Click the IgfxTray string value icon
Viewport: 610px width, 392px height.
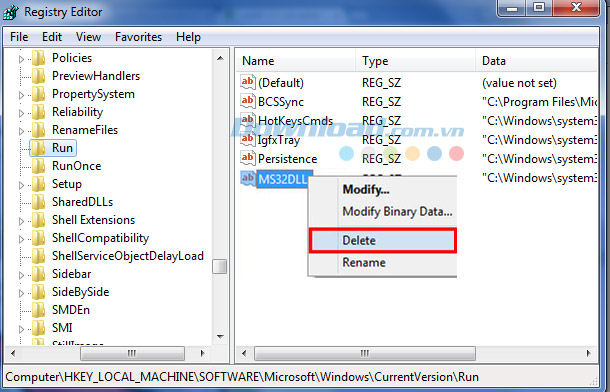[248, 139]
